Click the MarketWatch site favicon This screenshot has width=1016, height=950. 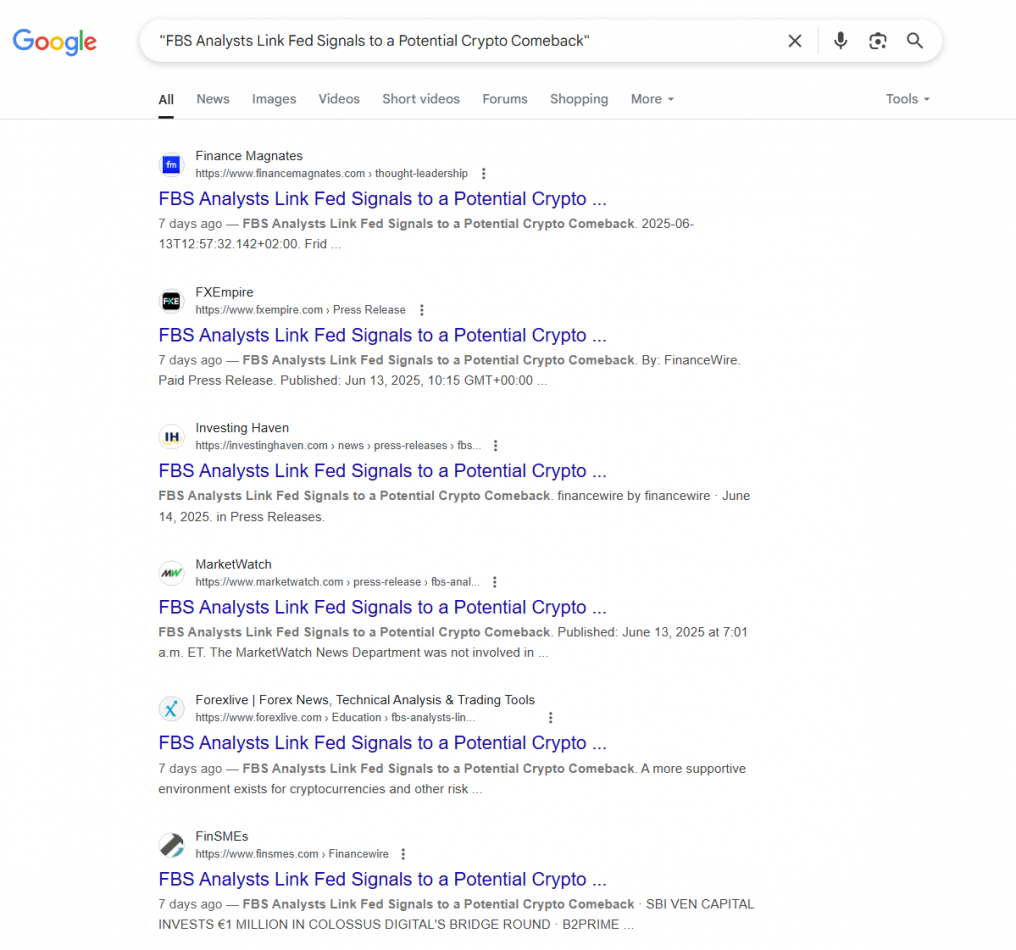click(171, 573)
